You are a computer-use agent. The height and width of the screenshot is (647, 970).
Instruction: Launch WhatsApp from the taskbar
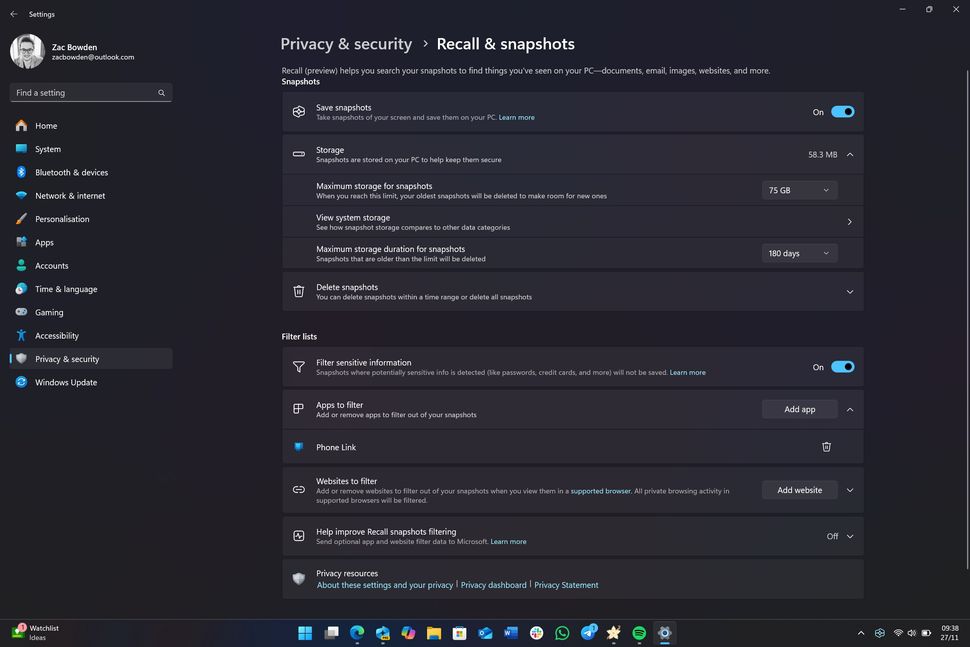561,633
